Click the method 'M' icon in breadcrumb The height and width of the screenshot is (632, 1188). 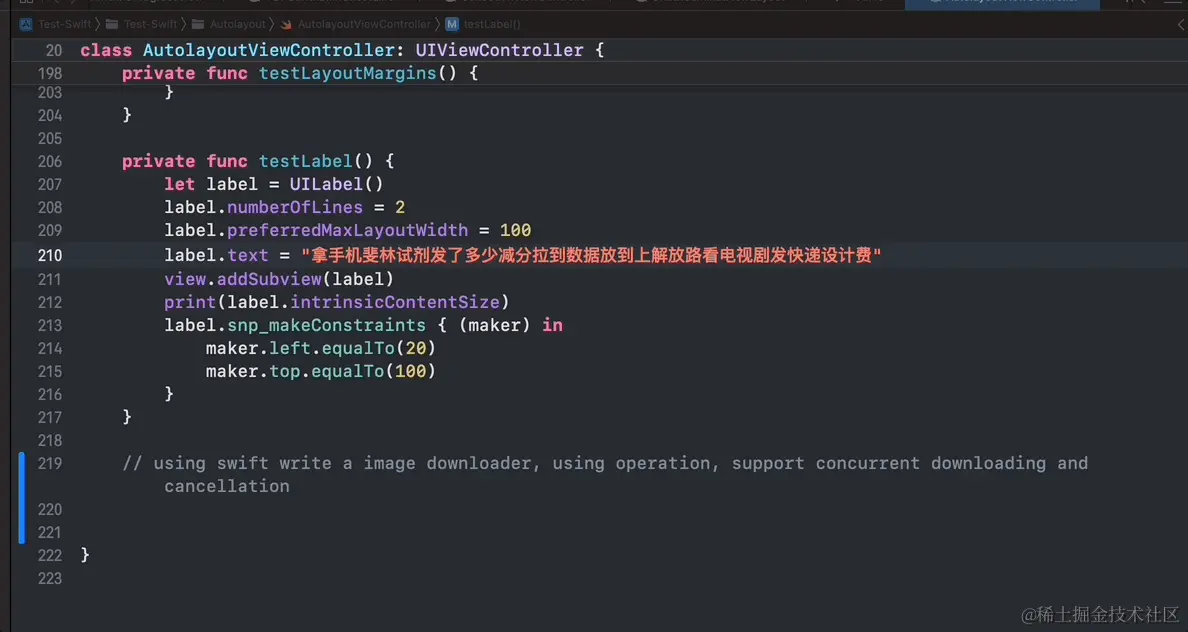click(x=452, y=24)
